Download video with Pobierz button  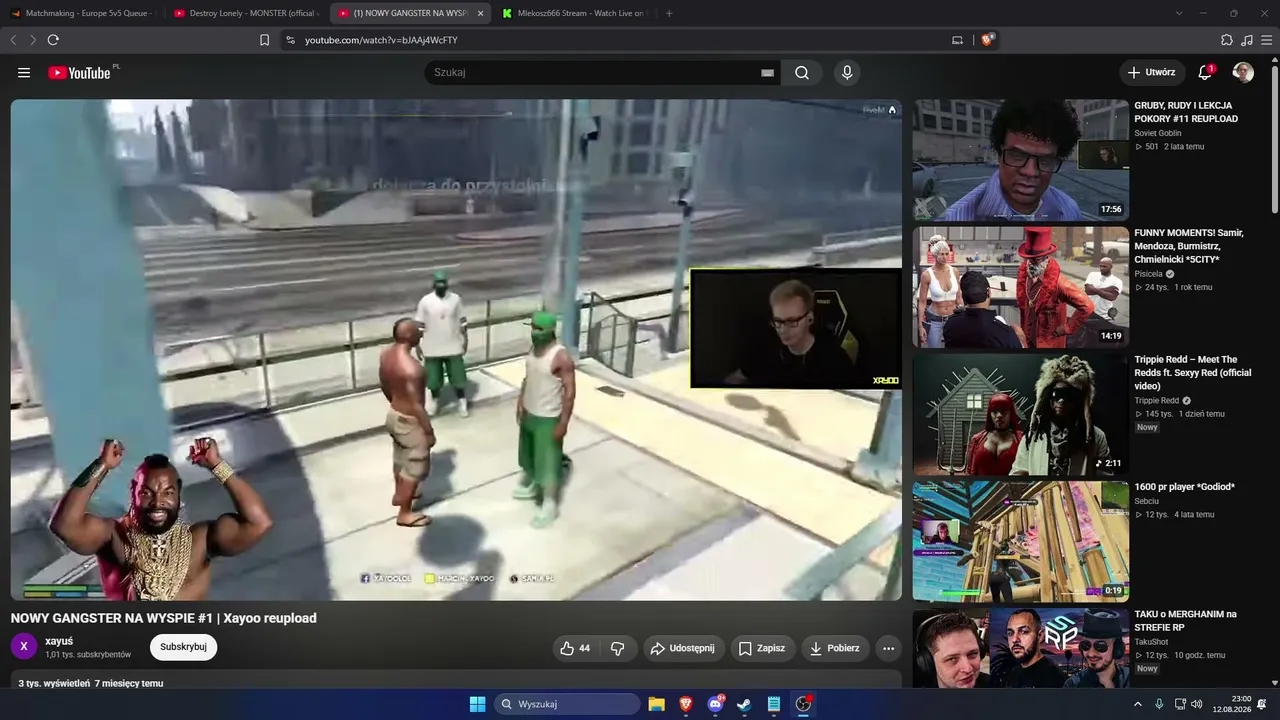834,648
